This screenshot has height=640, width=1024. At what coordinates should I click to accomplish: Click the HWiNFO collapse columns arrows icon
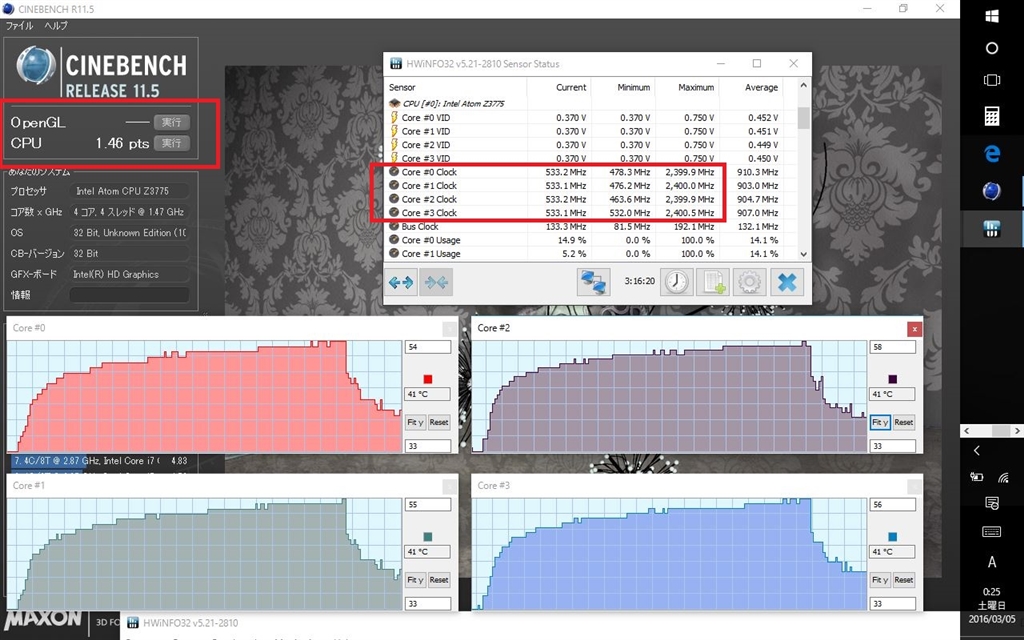436,282
